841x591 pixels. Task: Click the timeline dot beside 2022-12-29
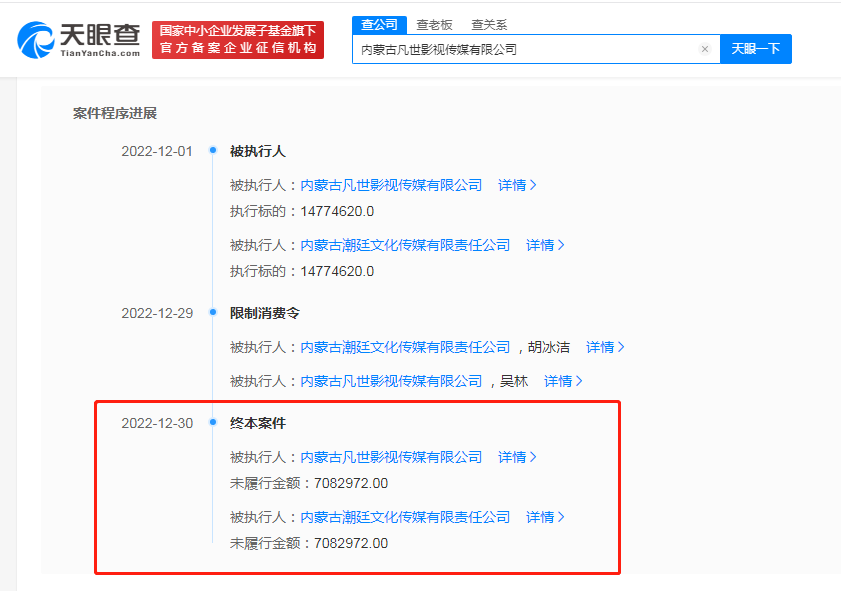click(x=211, y=310)
